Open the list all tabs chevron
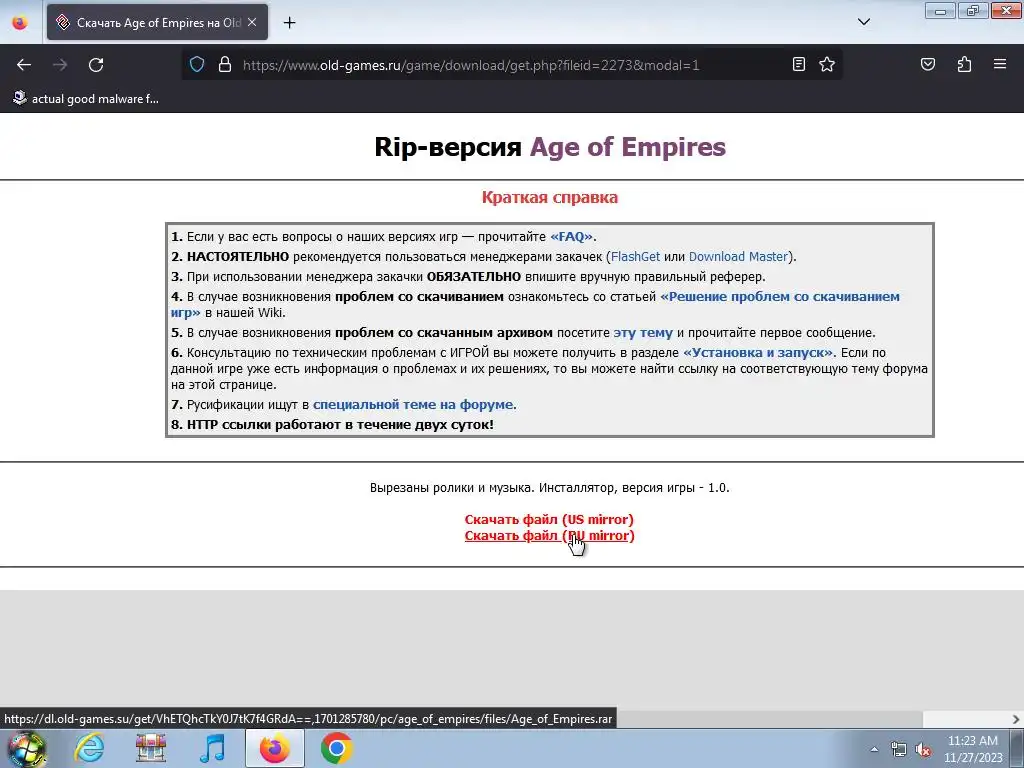The image size is (1024, 768). click(x=863, y=22)
